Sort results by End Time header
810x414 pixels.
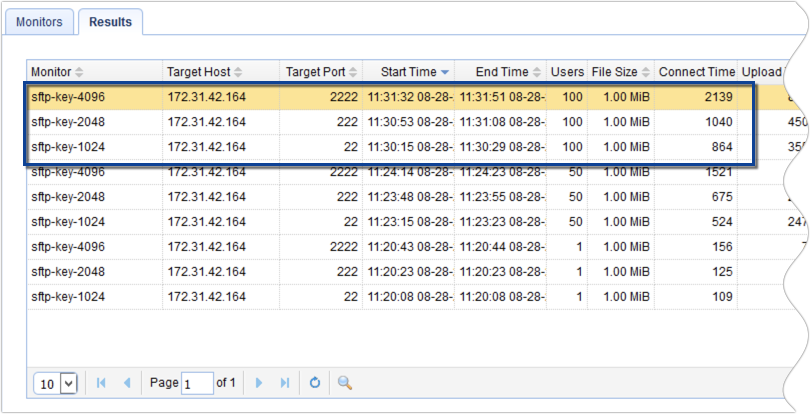point(502,72)
